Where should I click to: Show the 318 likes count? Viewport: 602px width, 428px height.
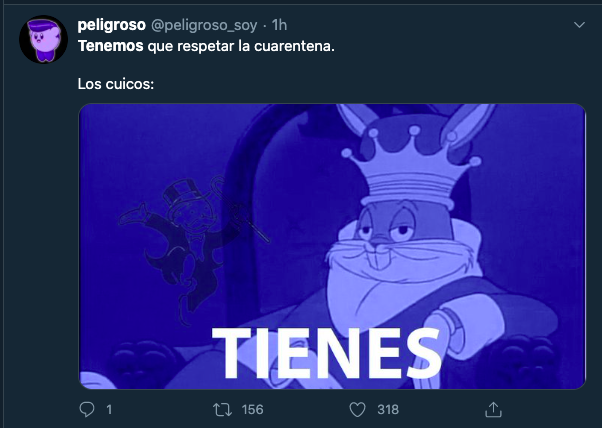pyautogui.click(x=388, y=410)
